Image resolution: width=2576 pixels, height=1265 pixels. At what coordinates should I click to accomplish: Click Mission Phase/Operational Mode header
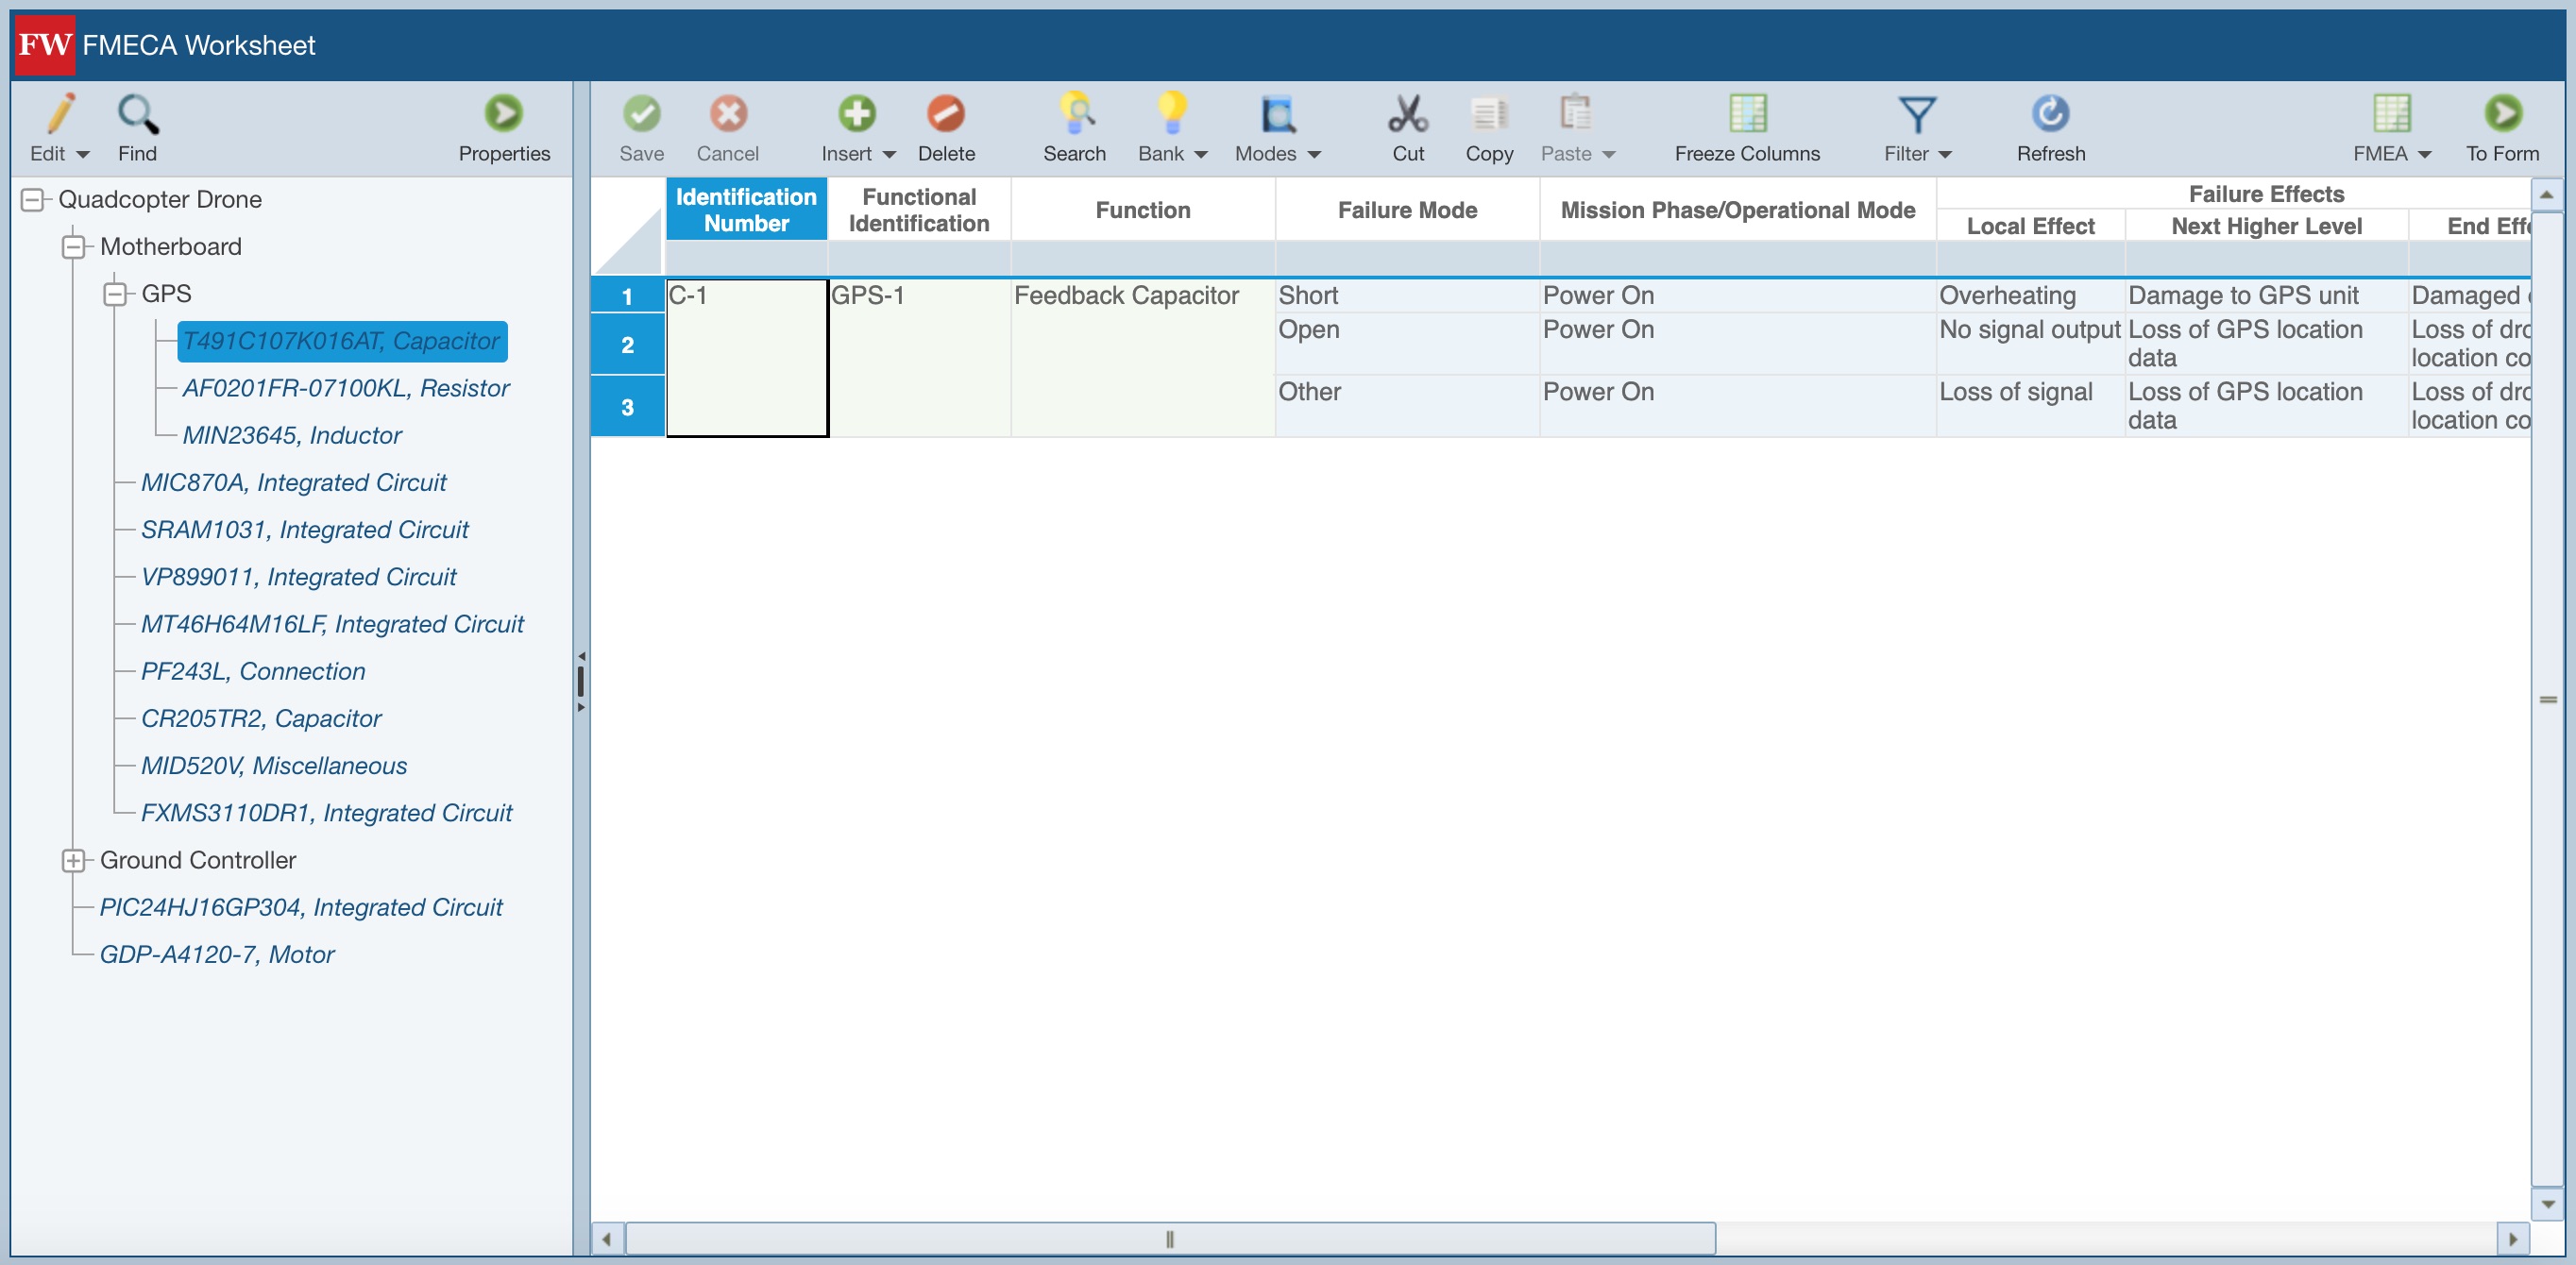tap(1737, 210)
